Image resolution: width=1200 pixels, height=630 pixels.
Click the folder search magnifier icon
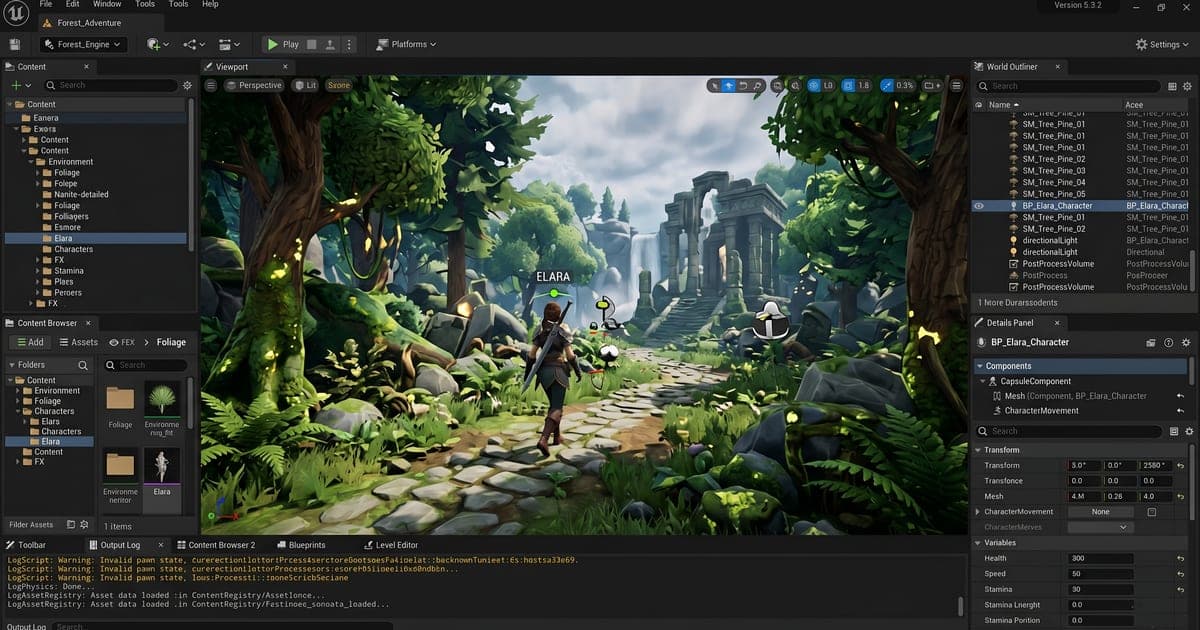82,366
